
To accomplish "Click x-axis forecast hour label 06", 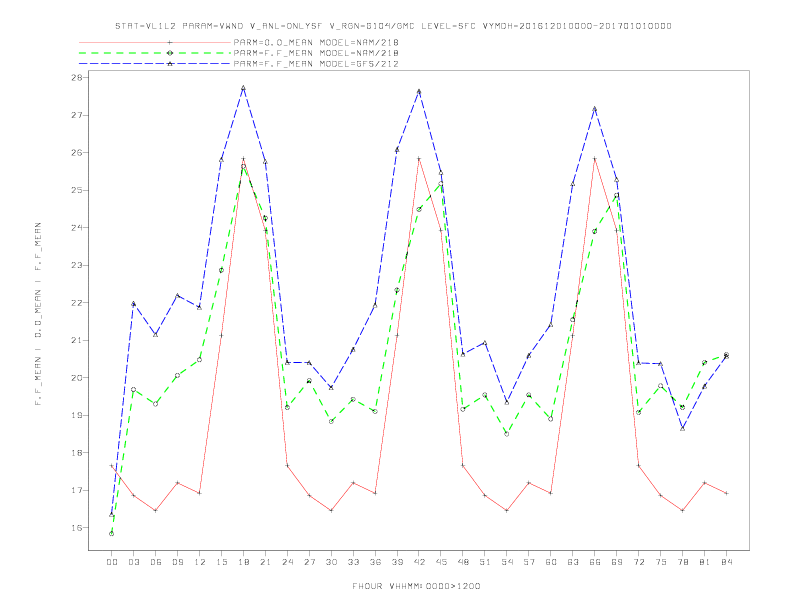I will (156, 562).
